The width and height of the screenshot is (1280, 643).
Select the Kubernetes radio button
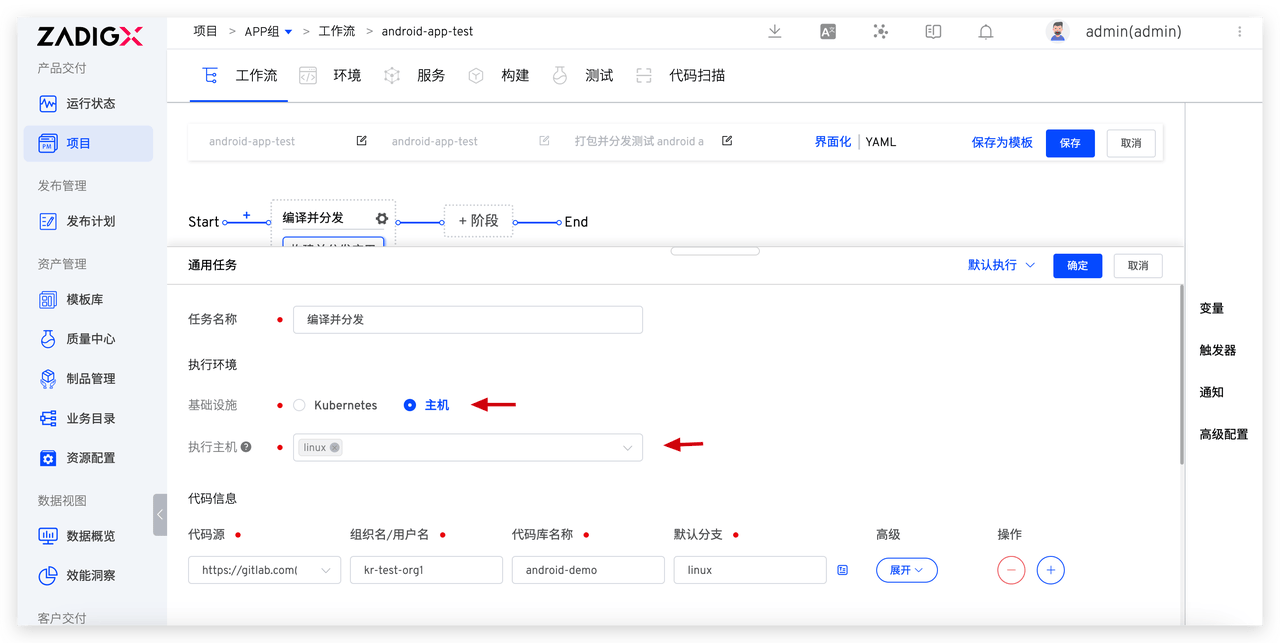coord(299,405)
